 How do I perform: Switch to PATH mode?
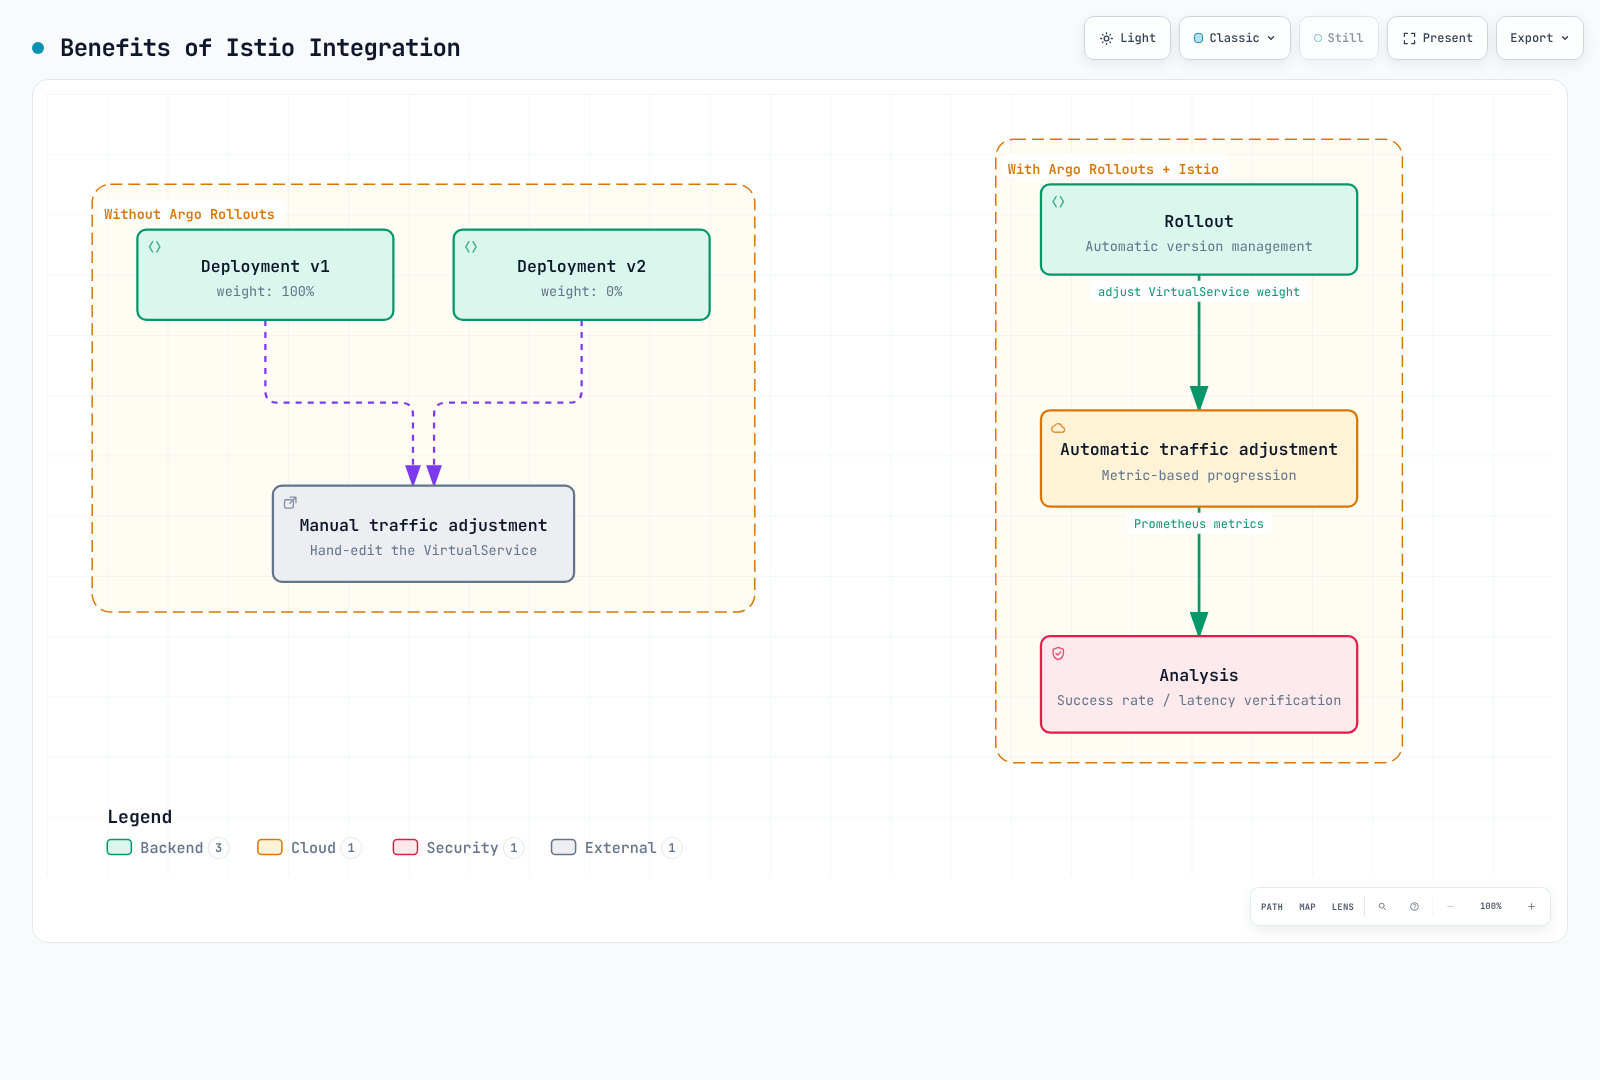click(1272, 907)
